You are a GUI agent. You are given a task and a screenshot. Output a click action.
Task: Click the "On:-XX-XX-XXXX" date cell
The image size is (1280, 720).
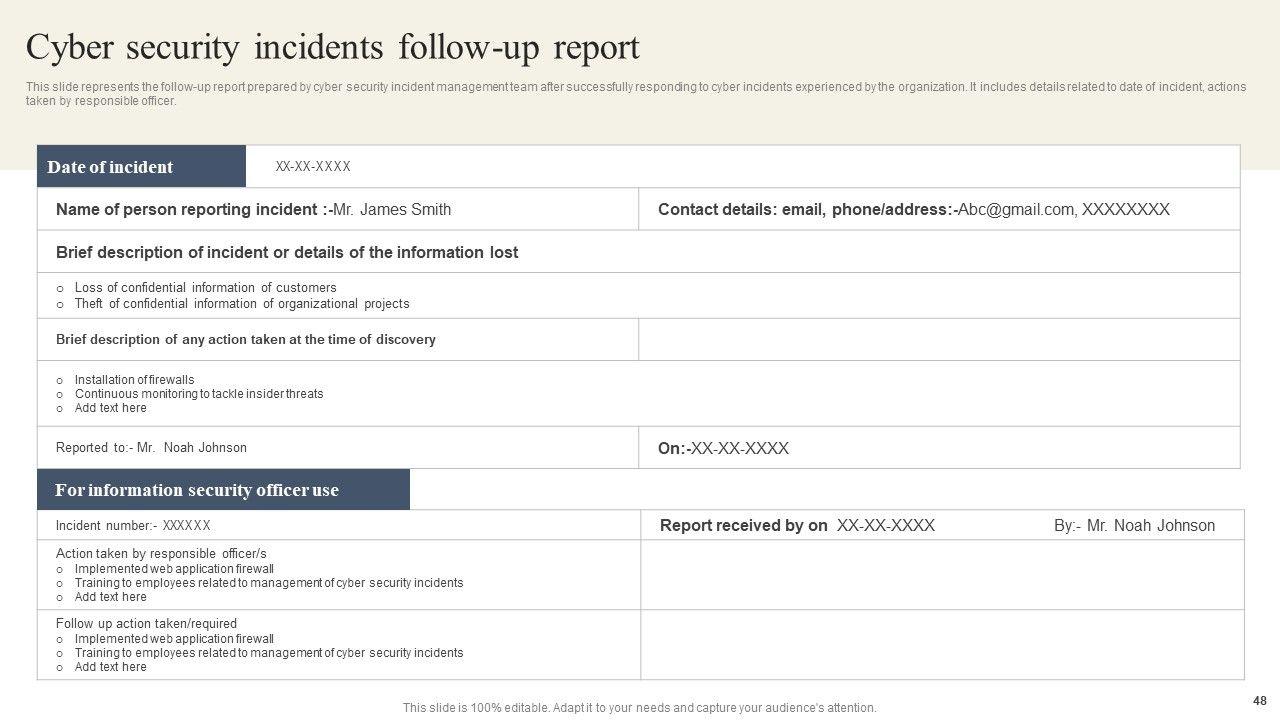pyautogui.click(x=723, y=449)
